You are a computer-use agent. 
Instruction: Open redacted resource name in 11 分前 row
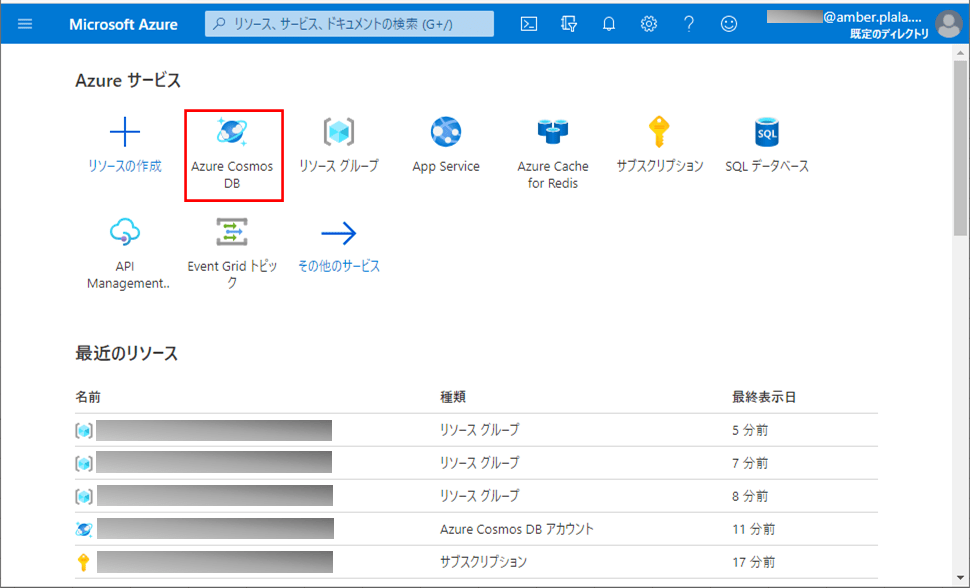[x=215, y=529]
